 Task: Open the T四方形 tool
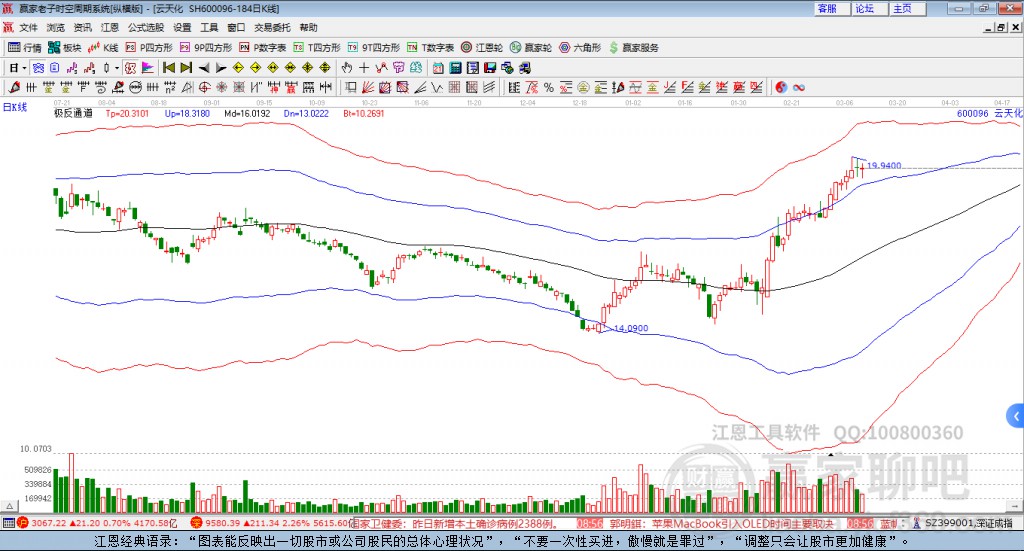(x=317, y=48)
